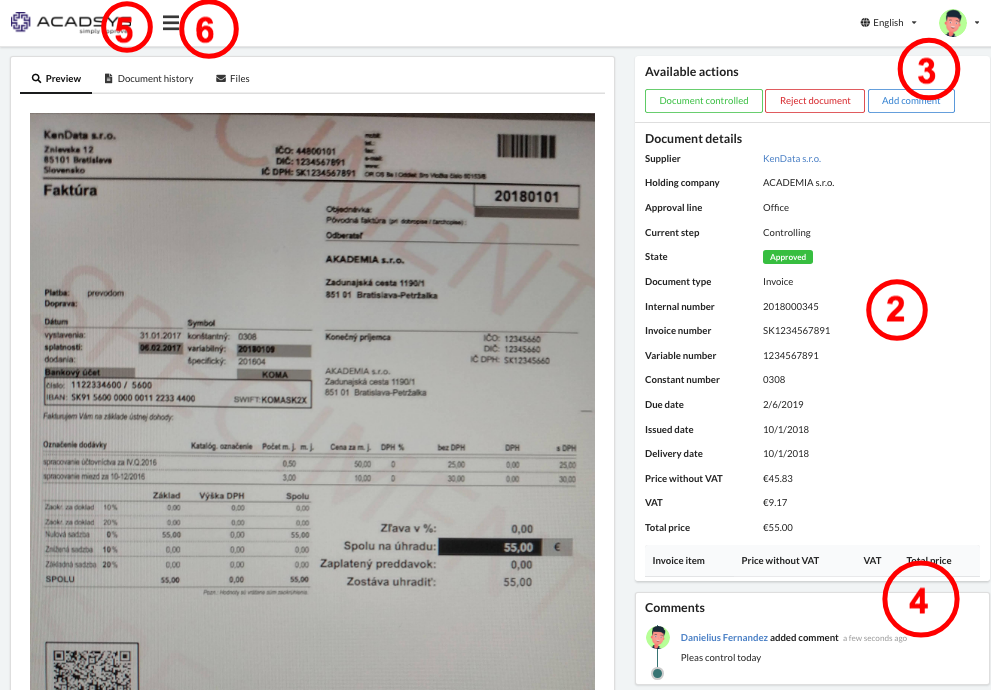Click the comment text Pleas control today
991x690 pixels.
pos(720,658)
